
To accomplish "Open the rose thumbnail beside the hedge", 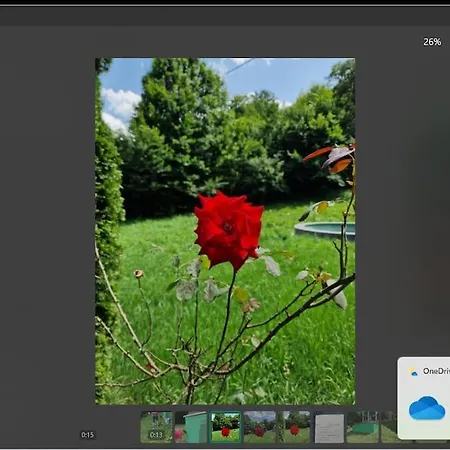I will coord(294,427).
